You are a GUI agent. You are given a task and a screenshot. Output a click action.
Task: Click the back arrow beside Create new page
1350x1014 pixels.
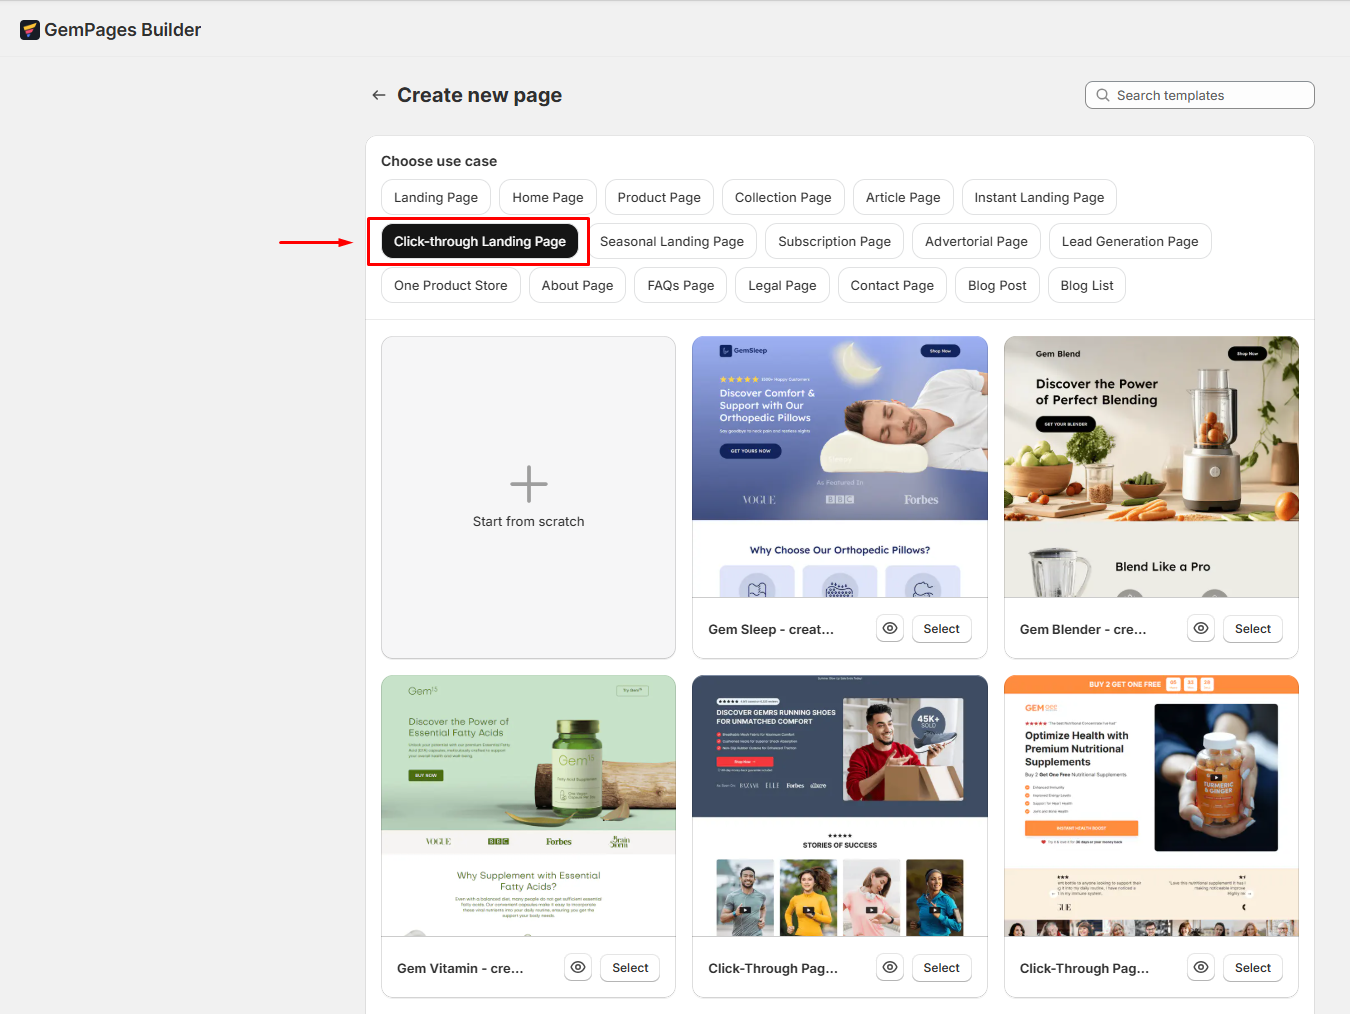coord(378,94)
